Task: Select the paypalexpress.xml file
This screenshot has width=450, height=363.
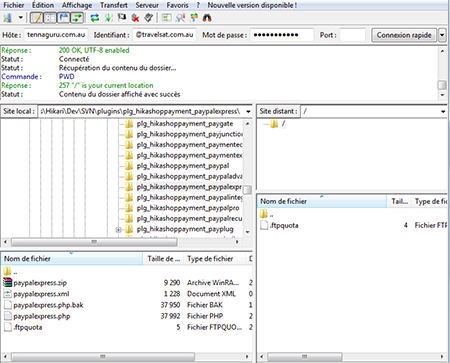Action: pyautogui.click(x=41, y=294)
